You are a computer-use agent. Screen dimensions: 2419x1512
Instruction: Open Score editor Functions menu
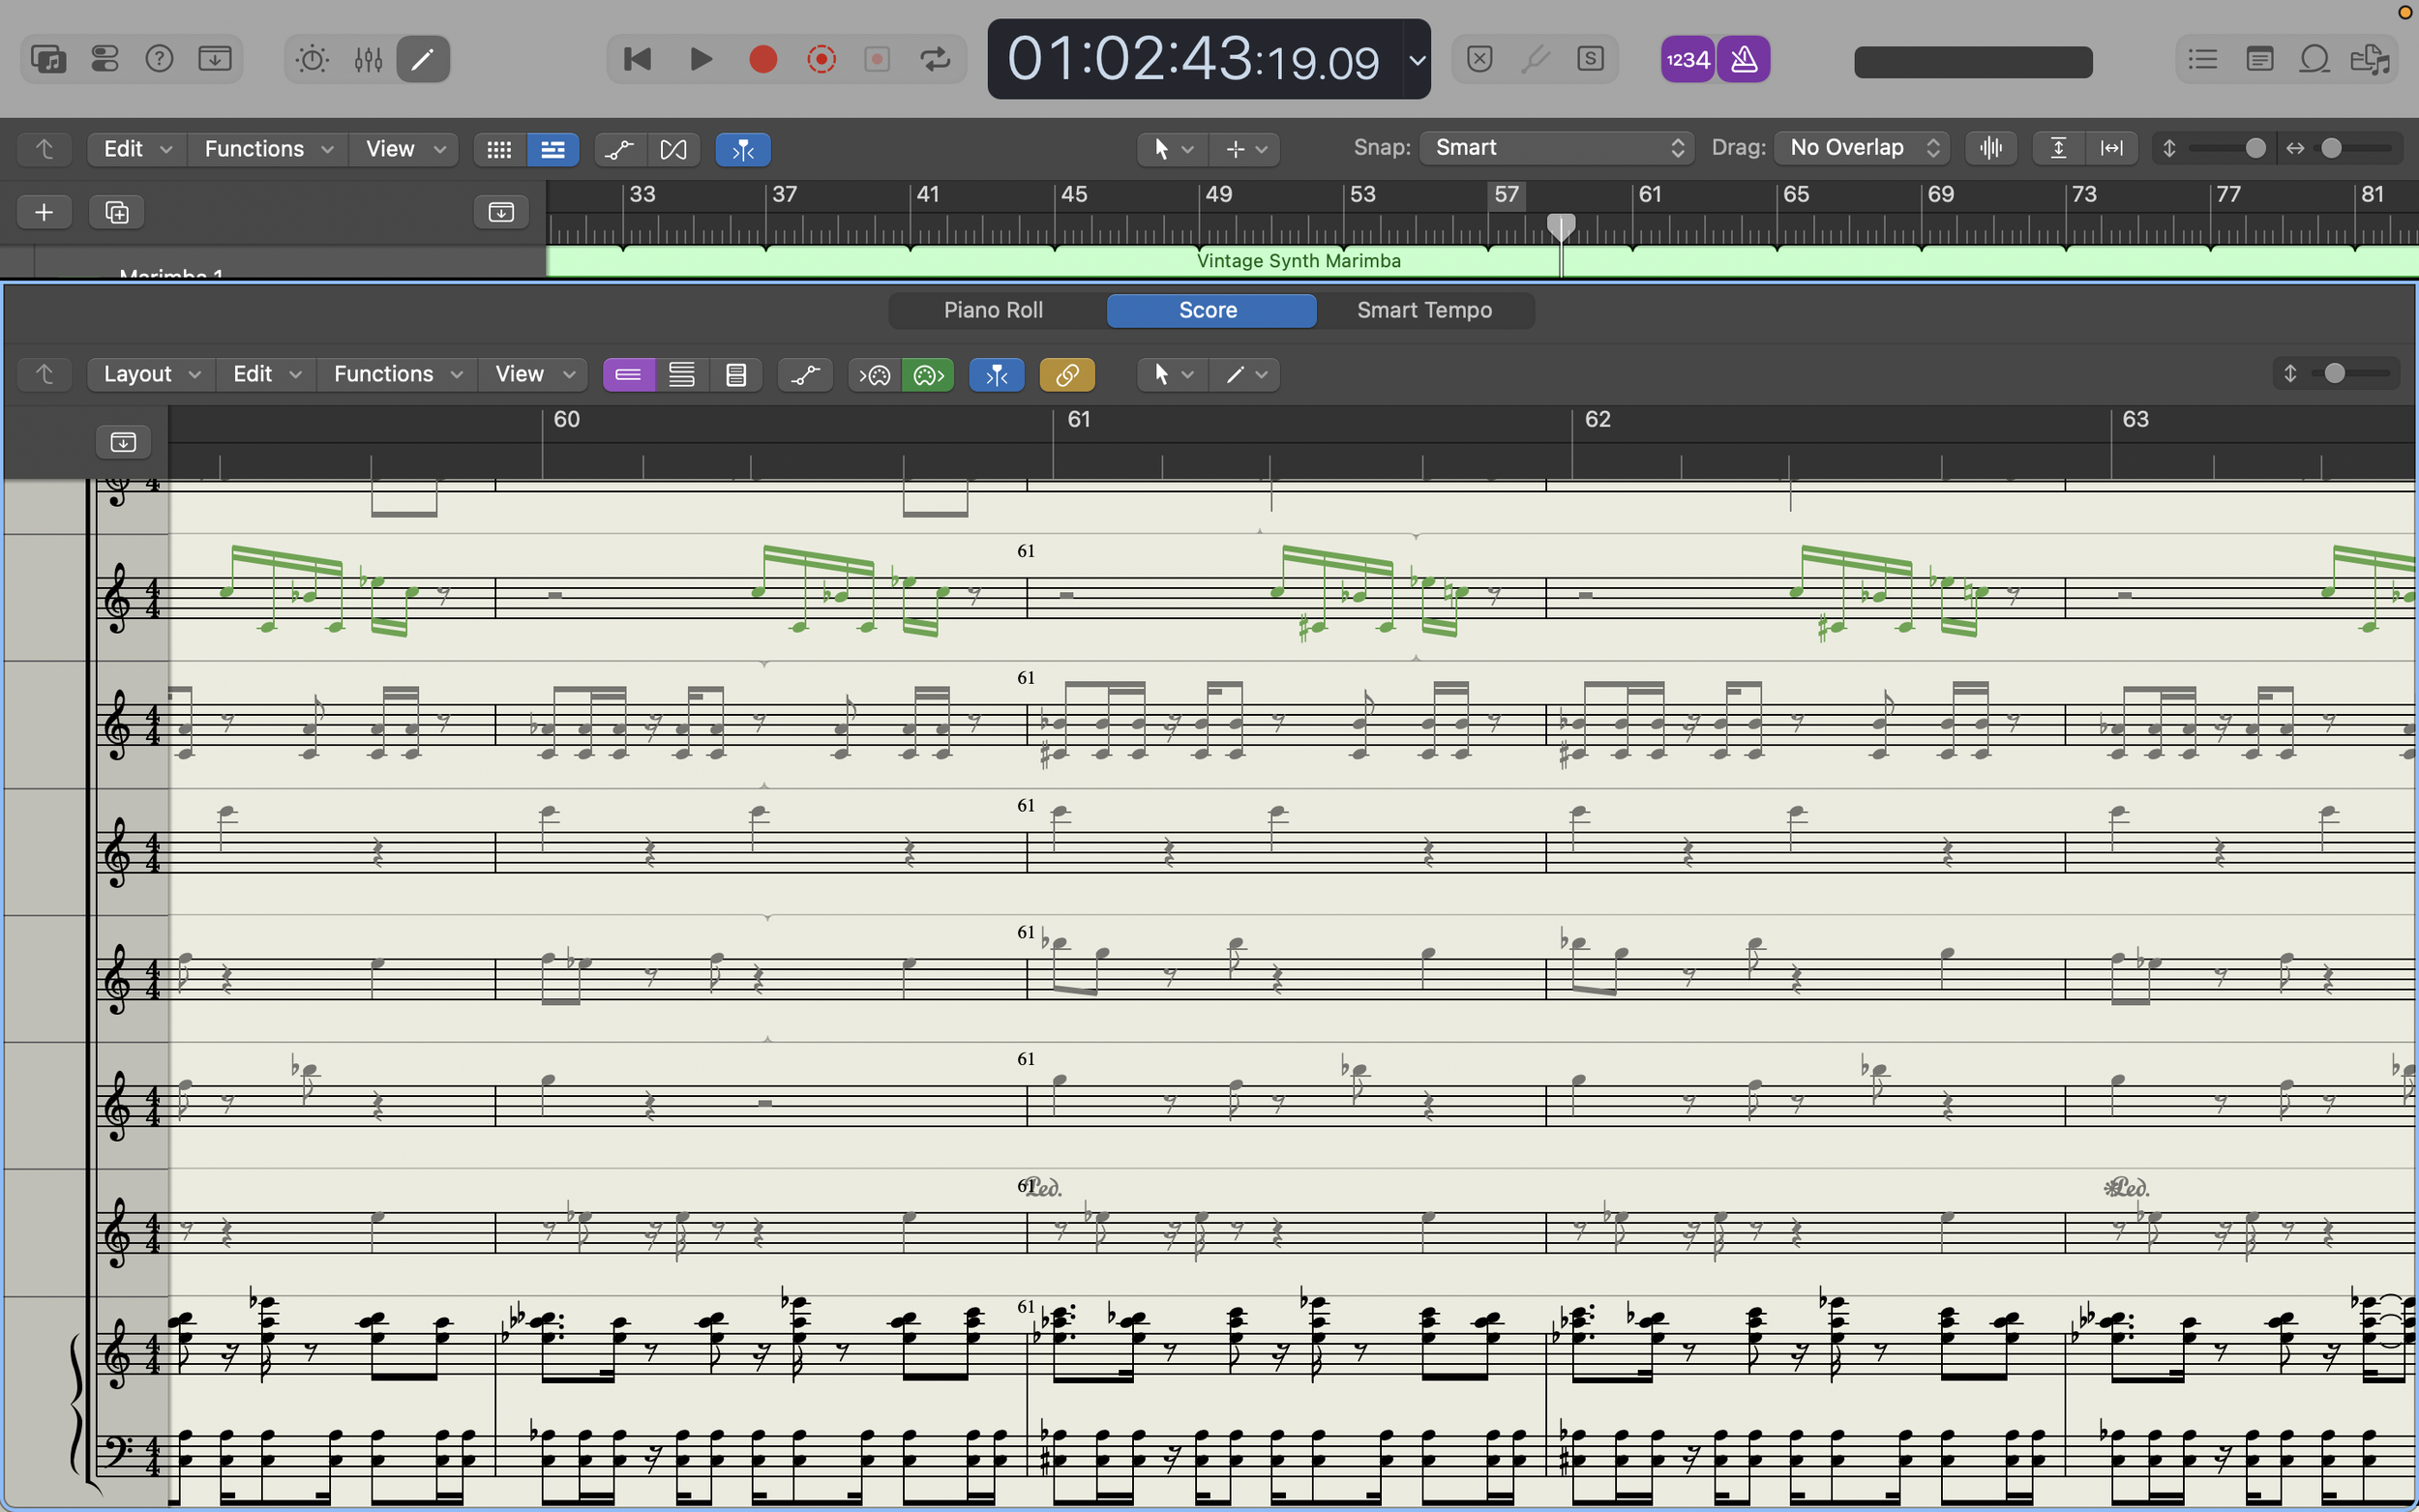click(397, 374)
